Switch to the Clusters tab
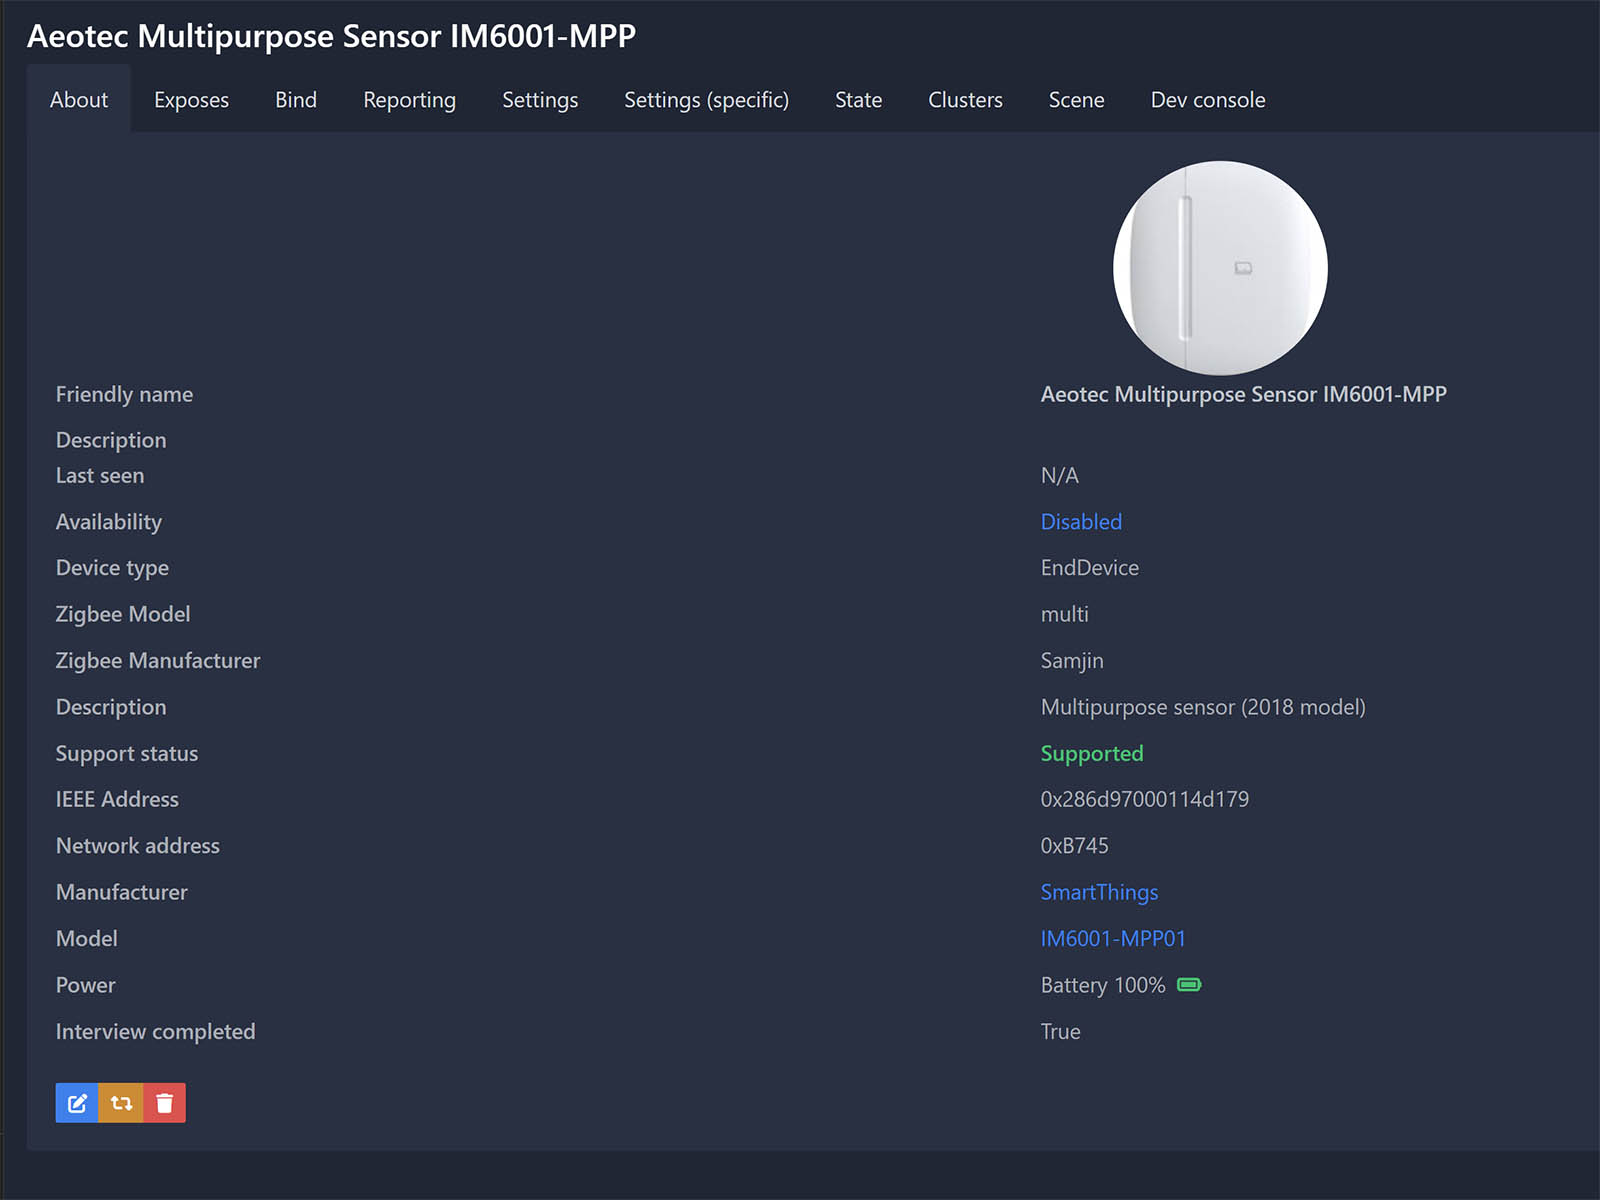Viewport: 1600px width, 1200px height. (x=965, y=100)
